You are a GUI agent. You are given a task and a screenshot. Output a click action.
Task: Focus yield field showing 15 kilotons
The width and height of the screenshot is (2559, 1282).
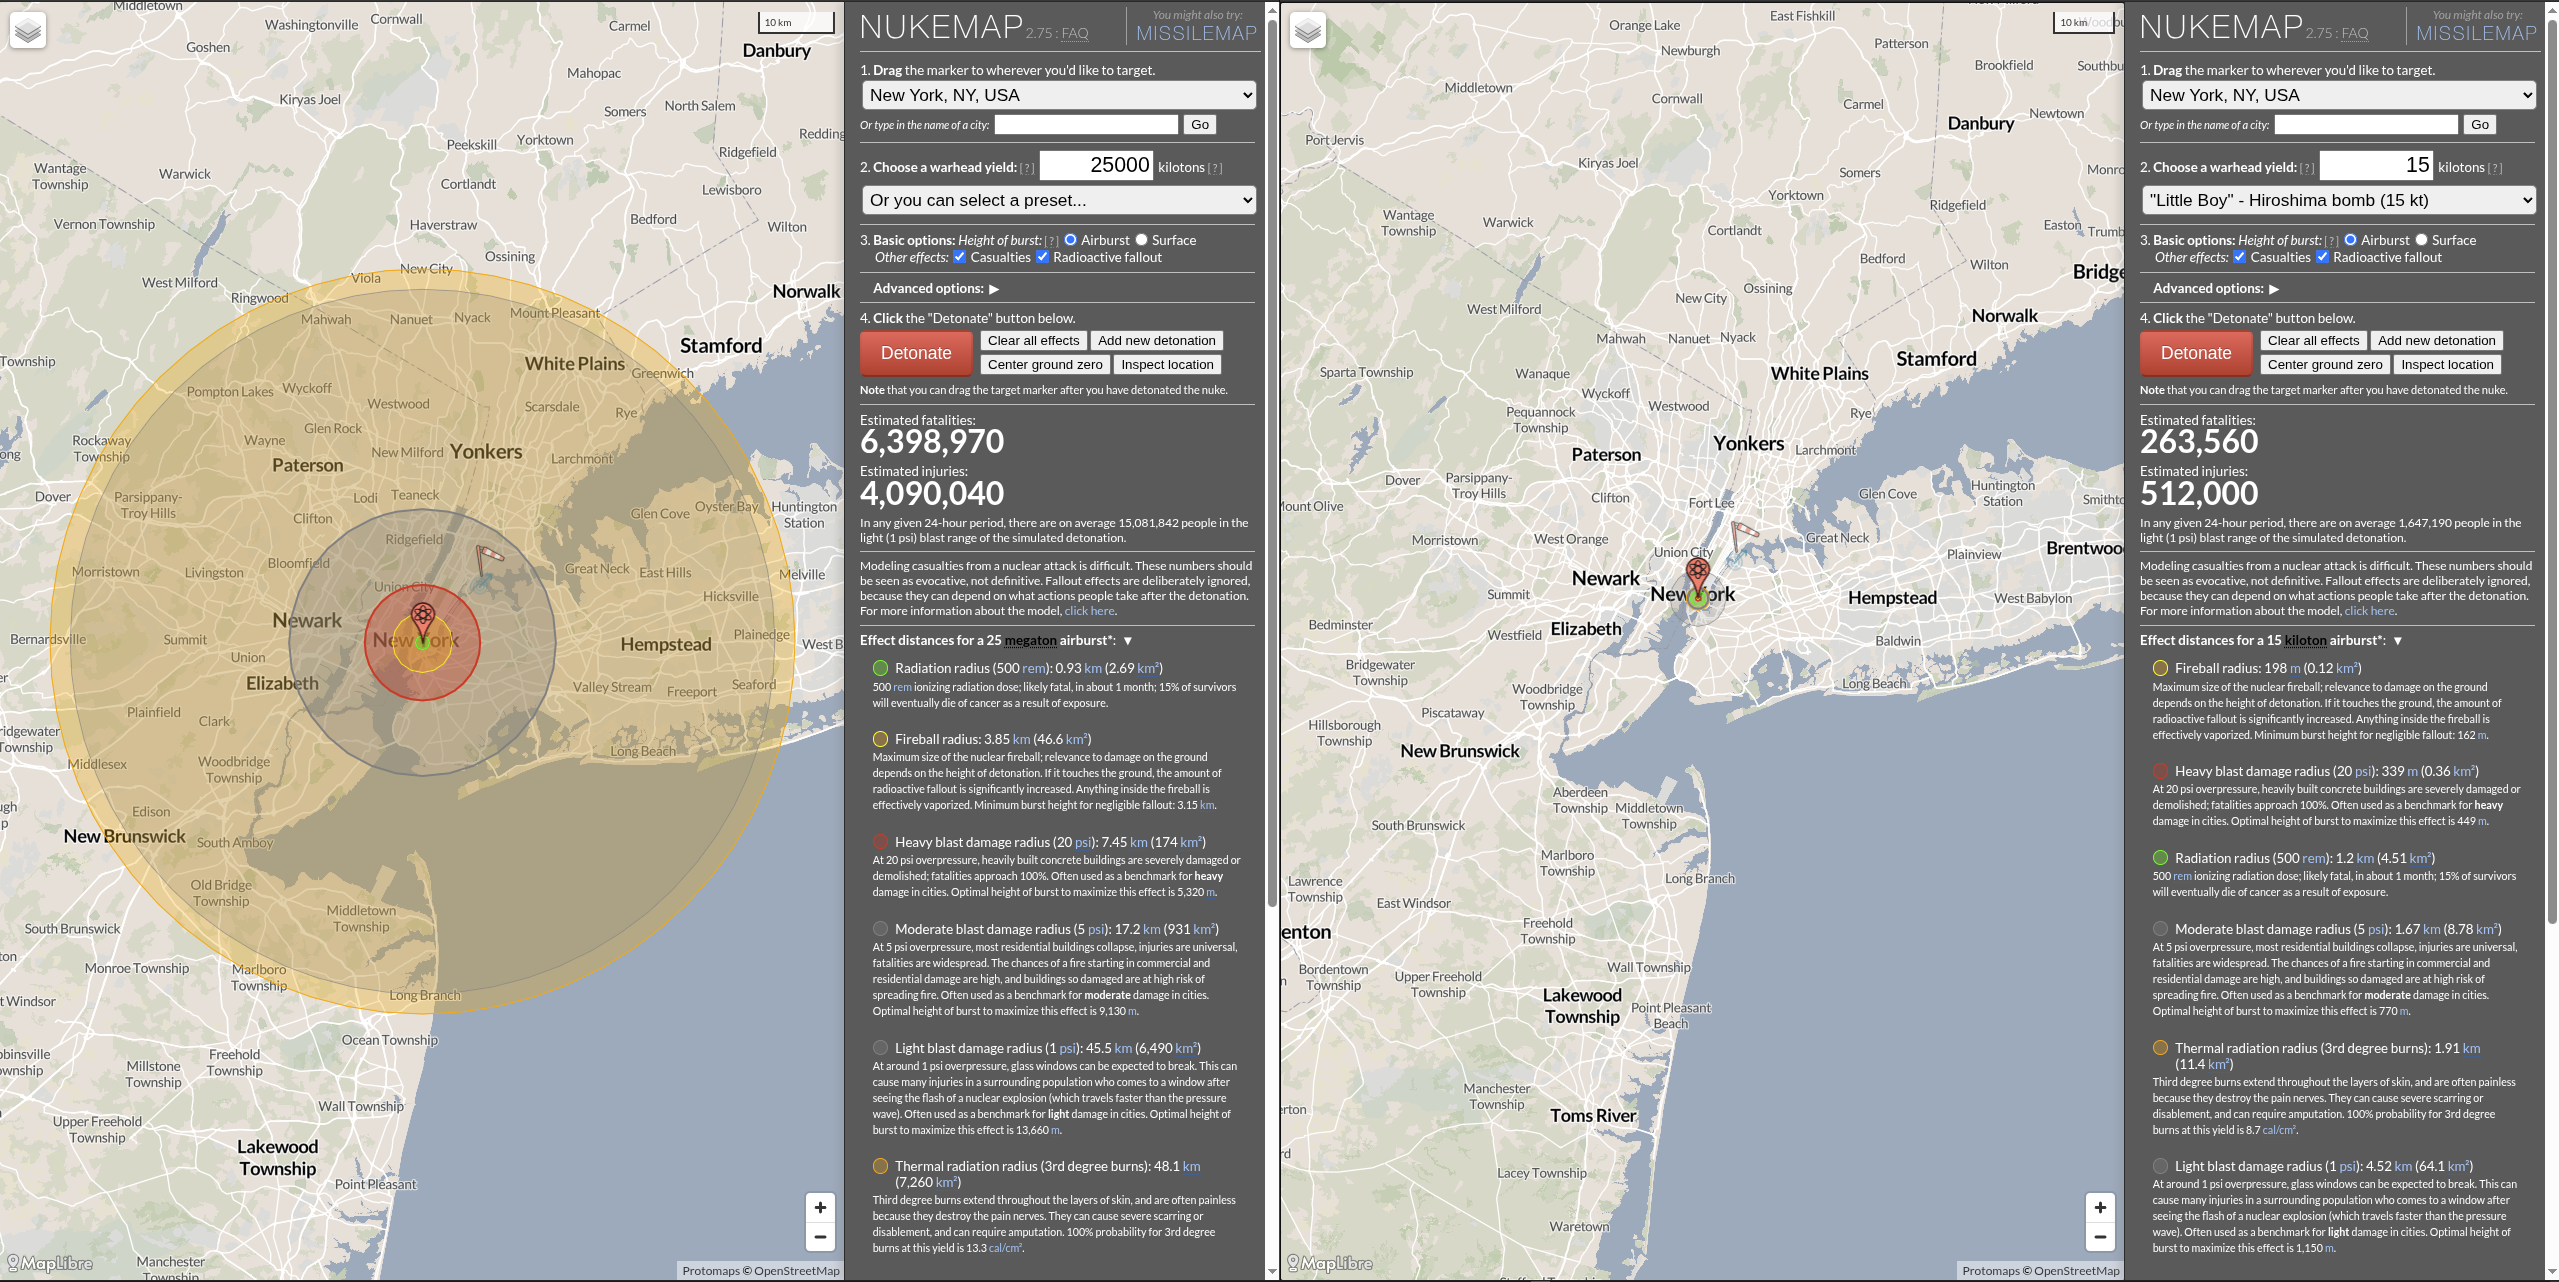[2377, 165]
